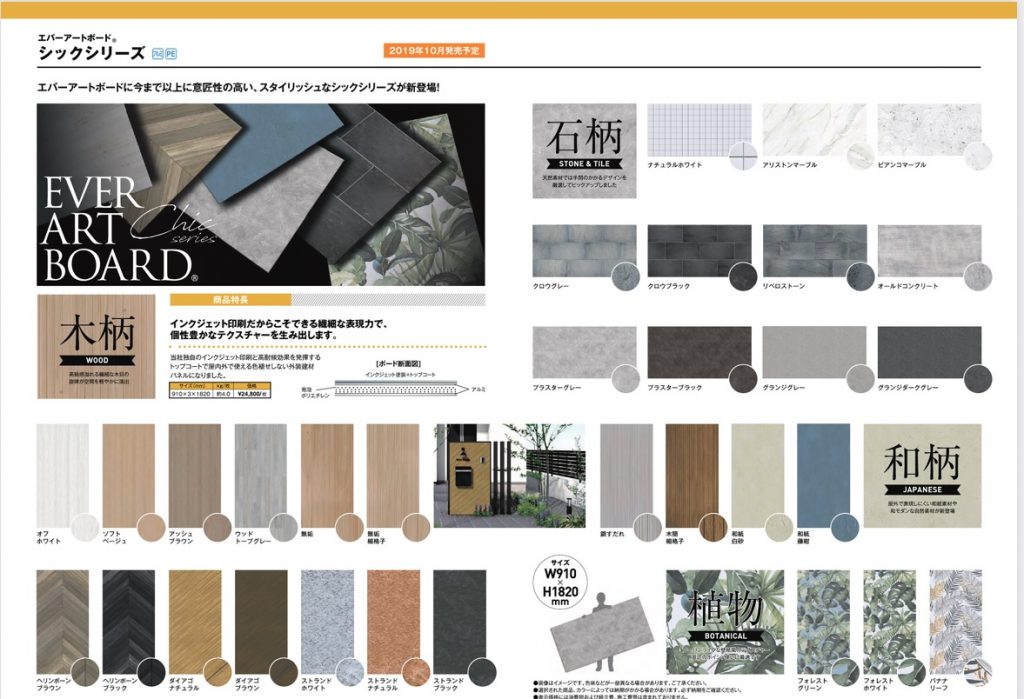This screenshot has width=1024, height=699.
Task: Select the オールドコンクリート rectangular swatch
Action: pos(929,251)
